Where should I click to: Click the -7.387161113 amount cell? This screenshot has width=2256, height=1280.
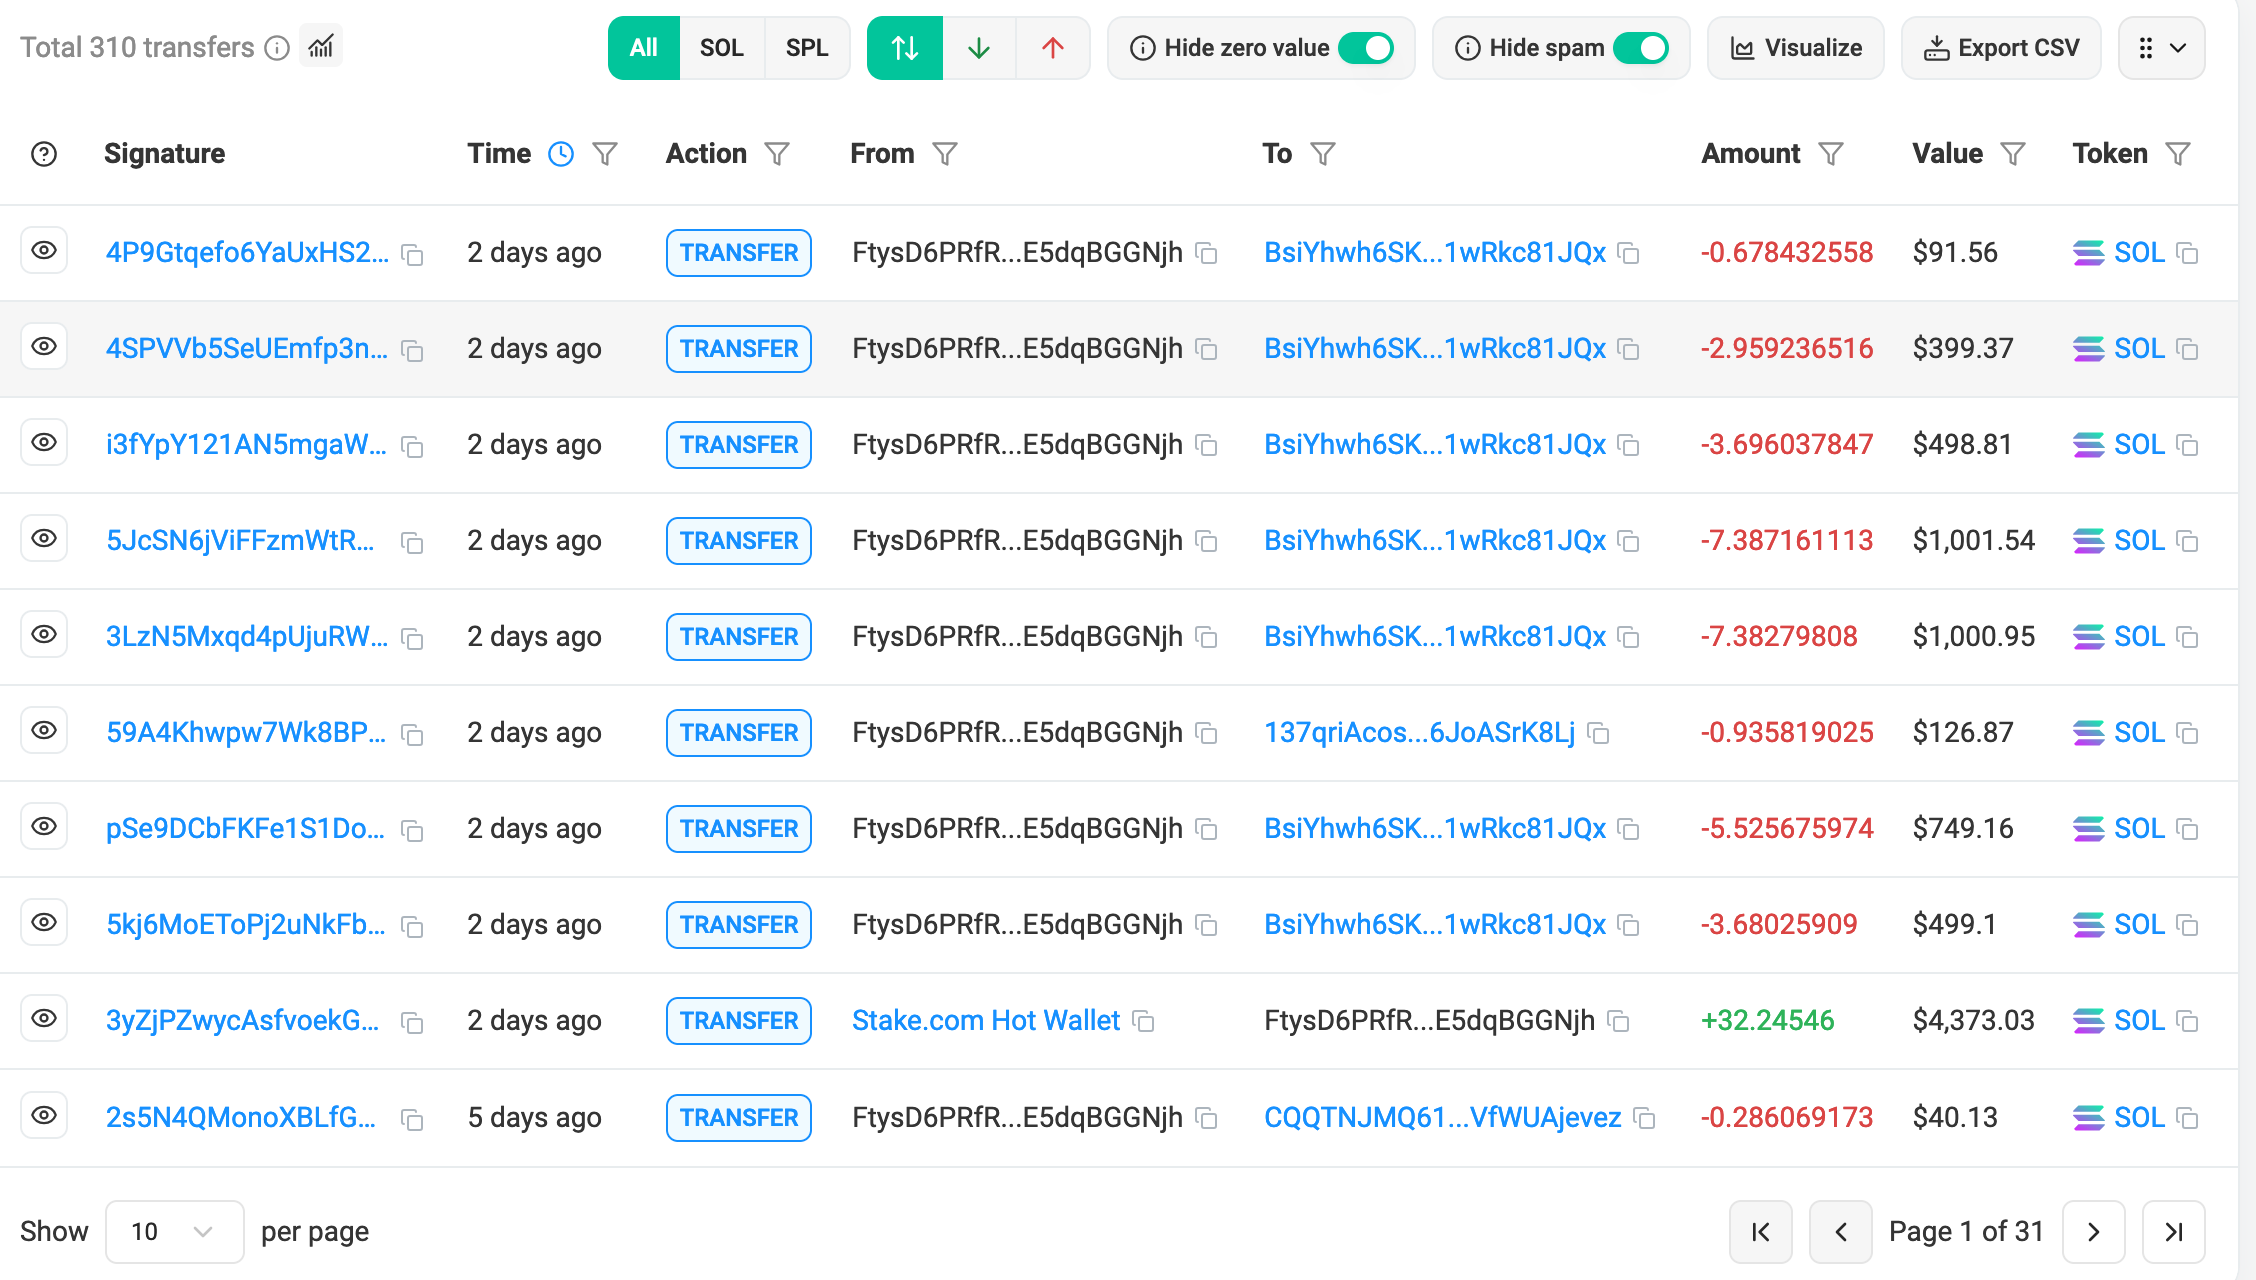[x=1787, y=540]
